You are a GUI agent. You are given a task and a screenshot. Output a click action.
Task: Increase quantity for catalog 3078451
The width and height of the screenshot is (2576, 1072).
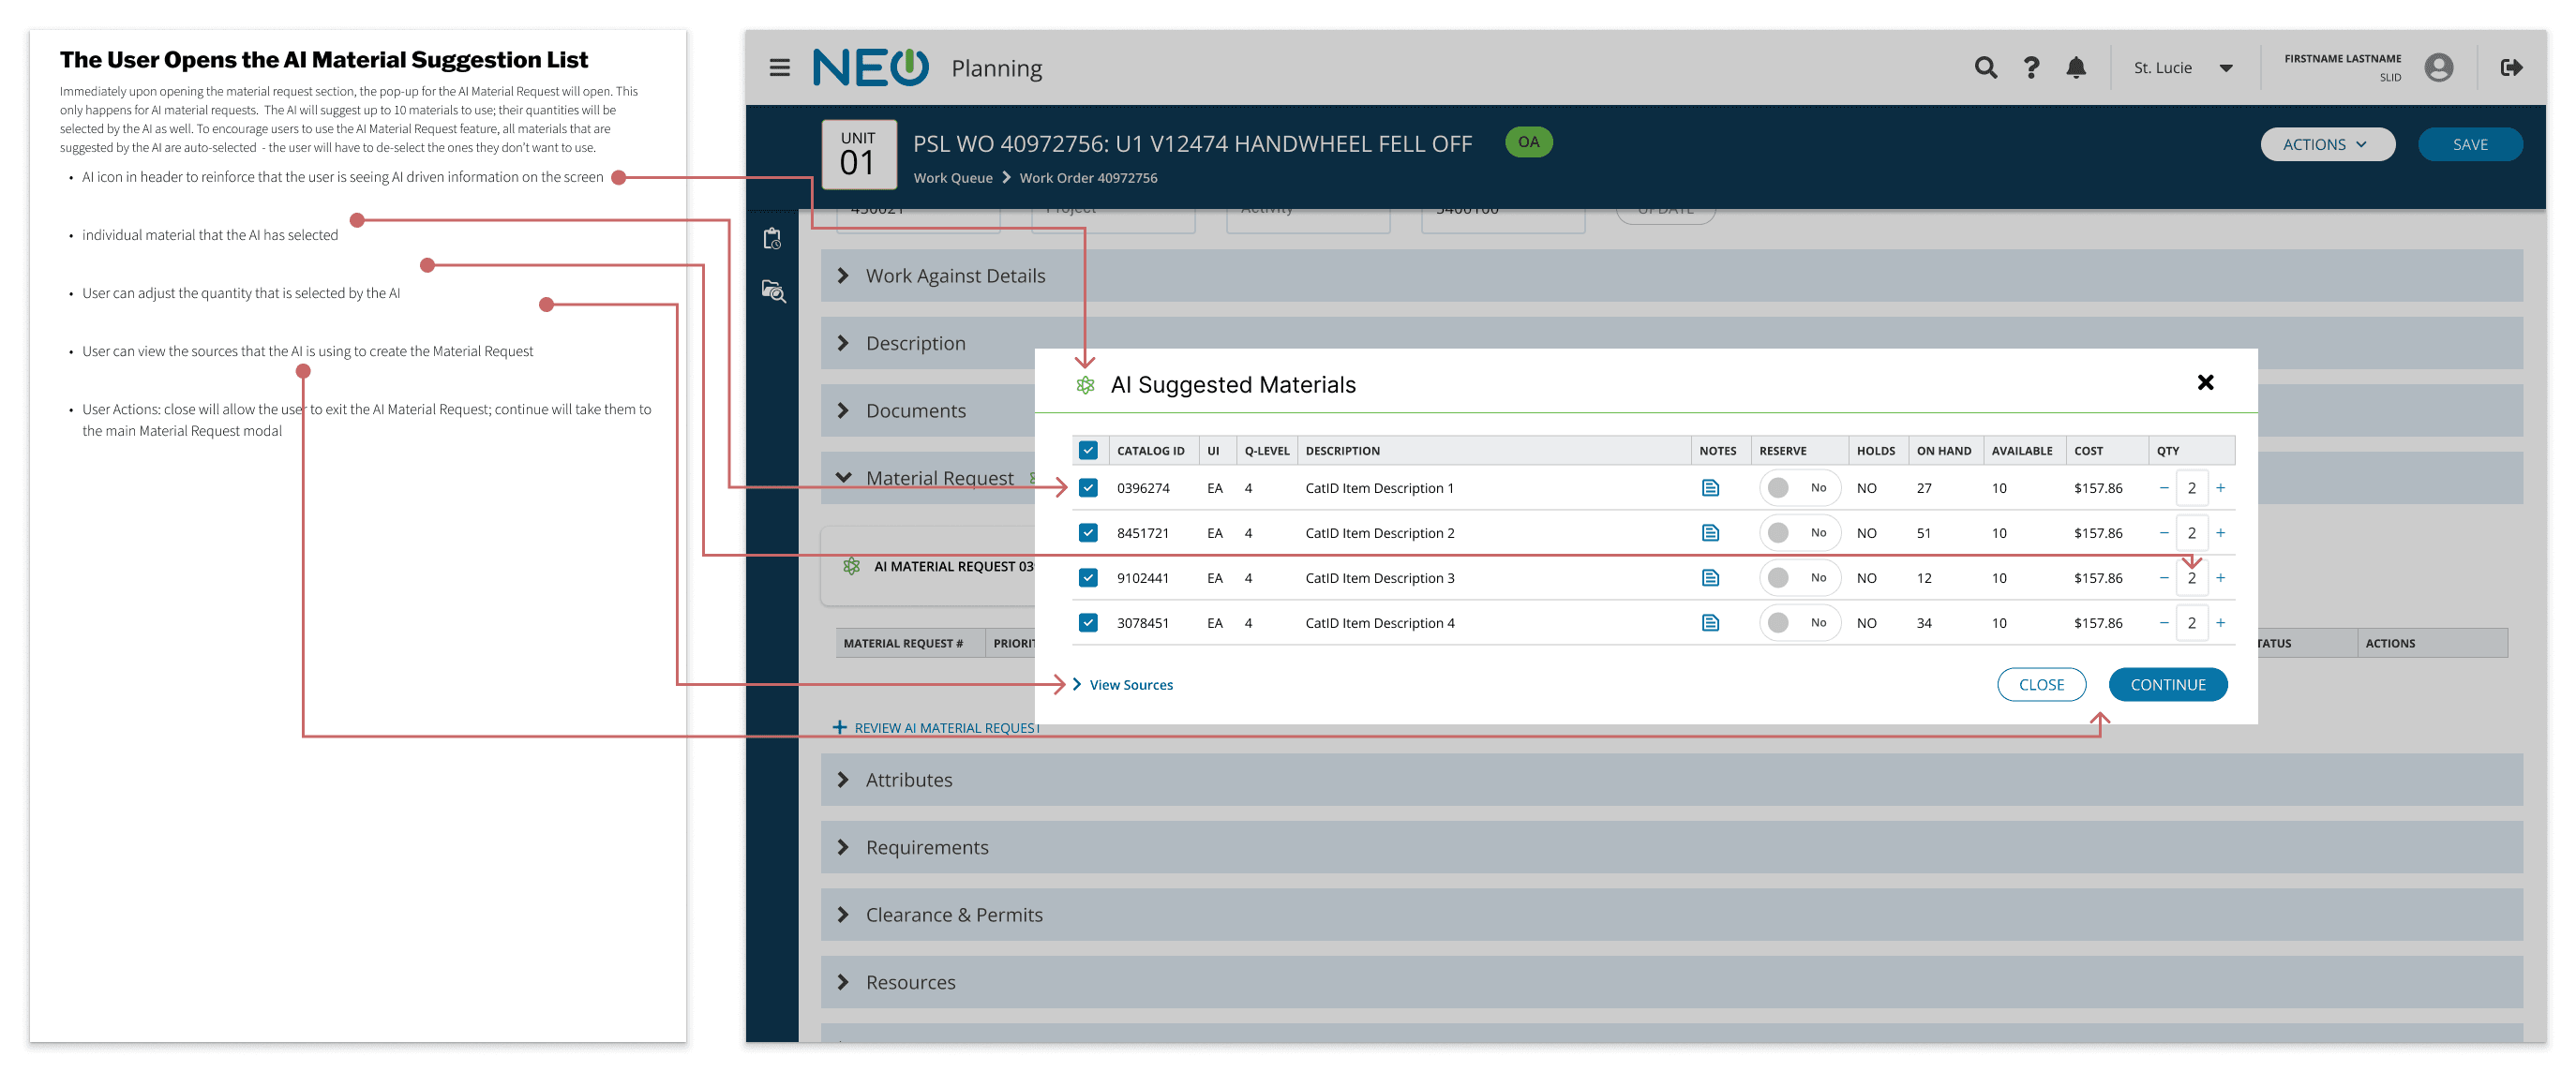pos(2220,623)
